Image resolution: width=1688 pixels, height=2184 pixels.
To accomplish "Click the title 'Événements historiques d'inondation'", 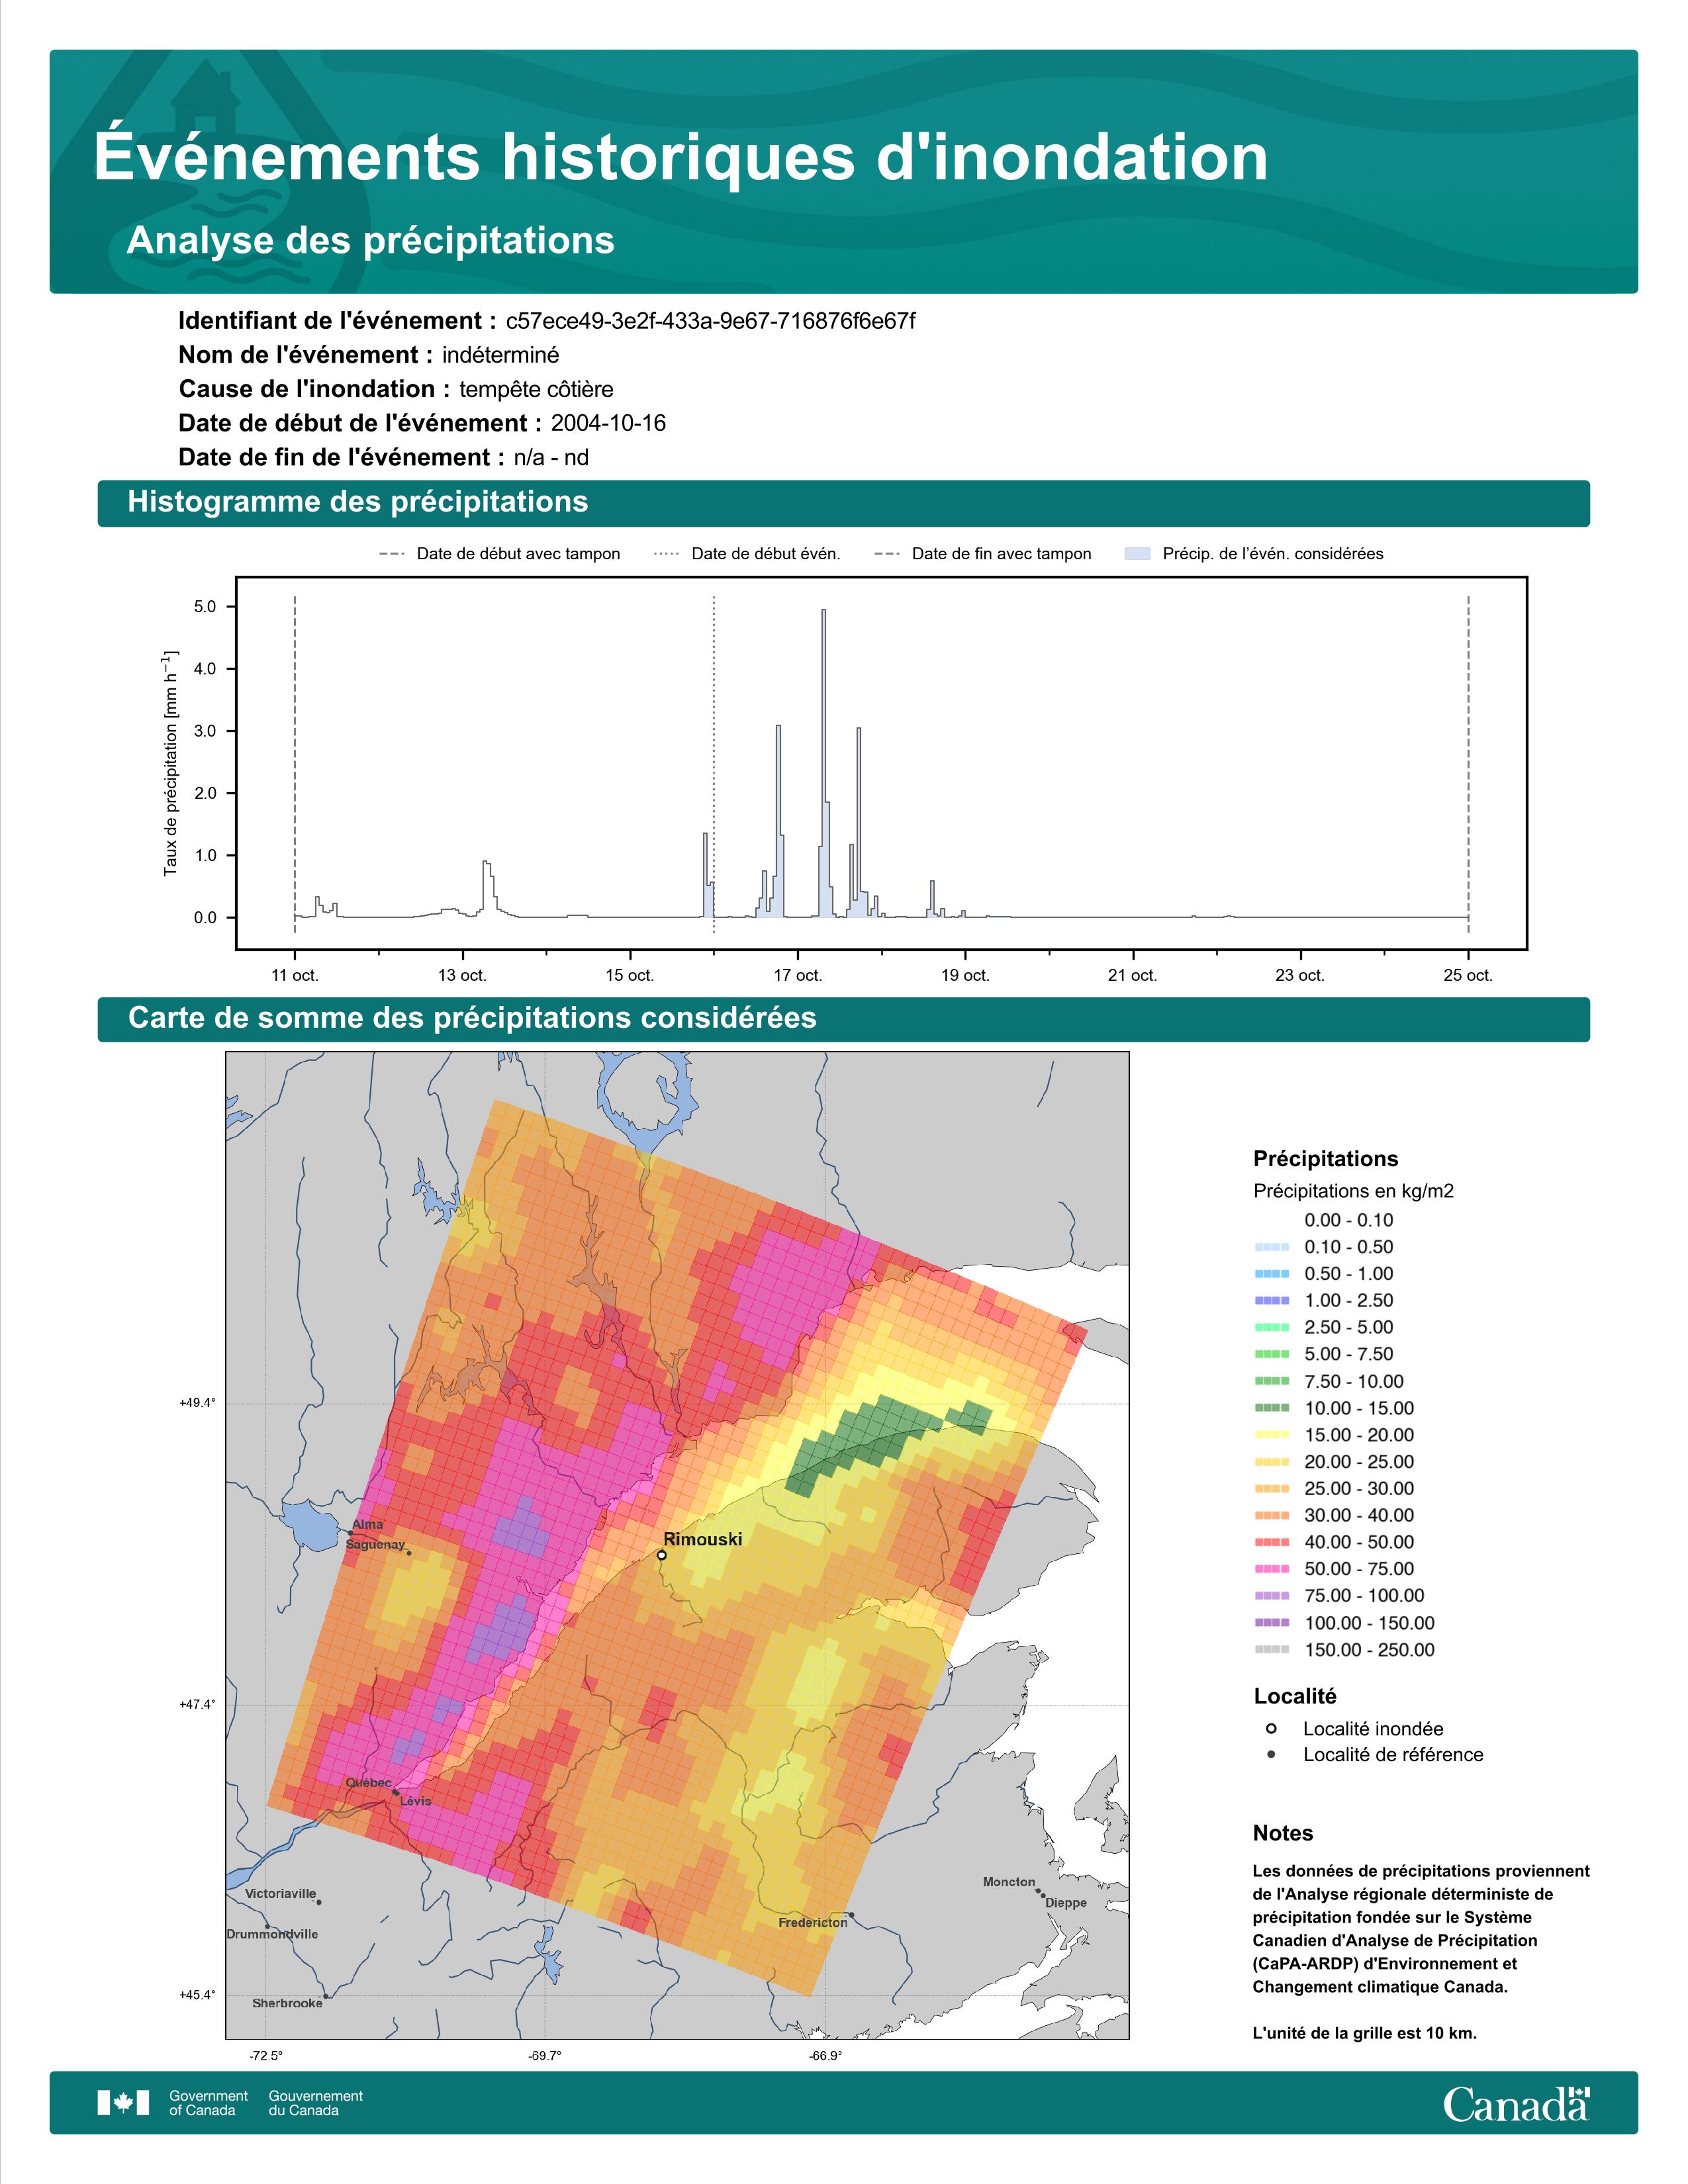I will [680, 157].
